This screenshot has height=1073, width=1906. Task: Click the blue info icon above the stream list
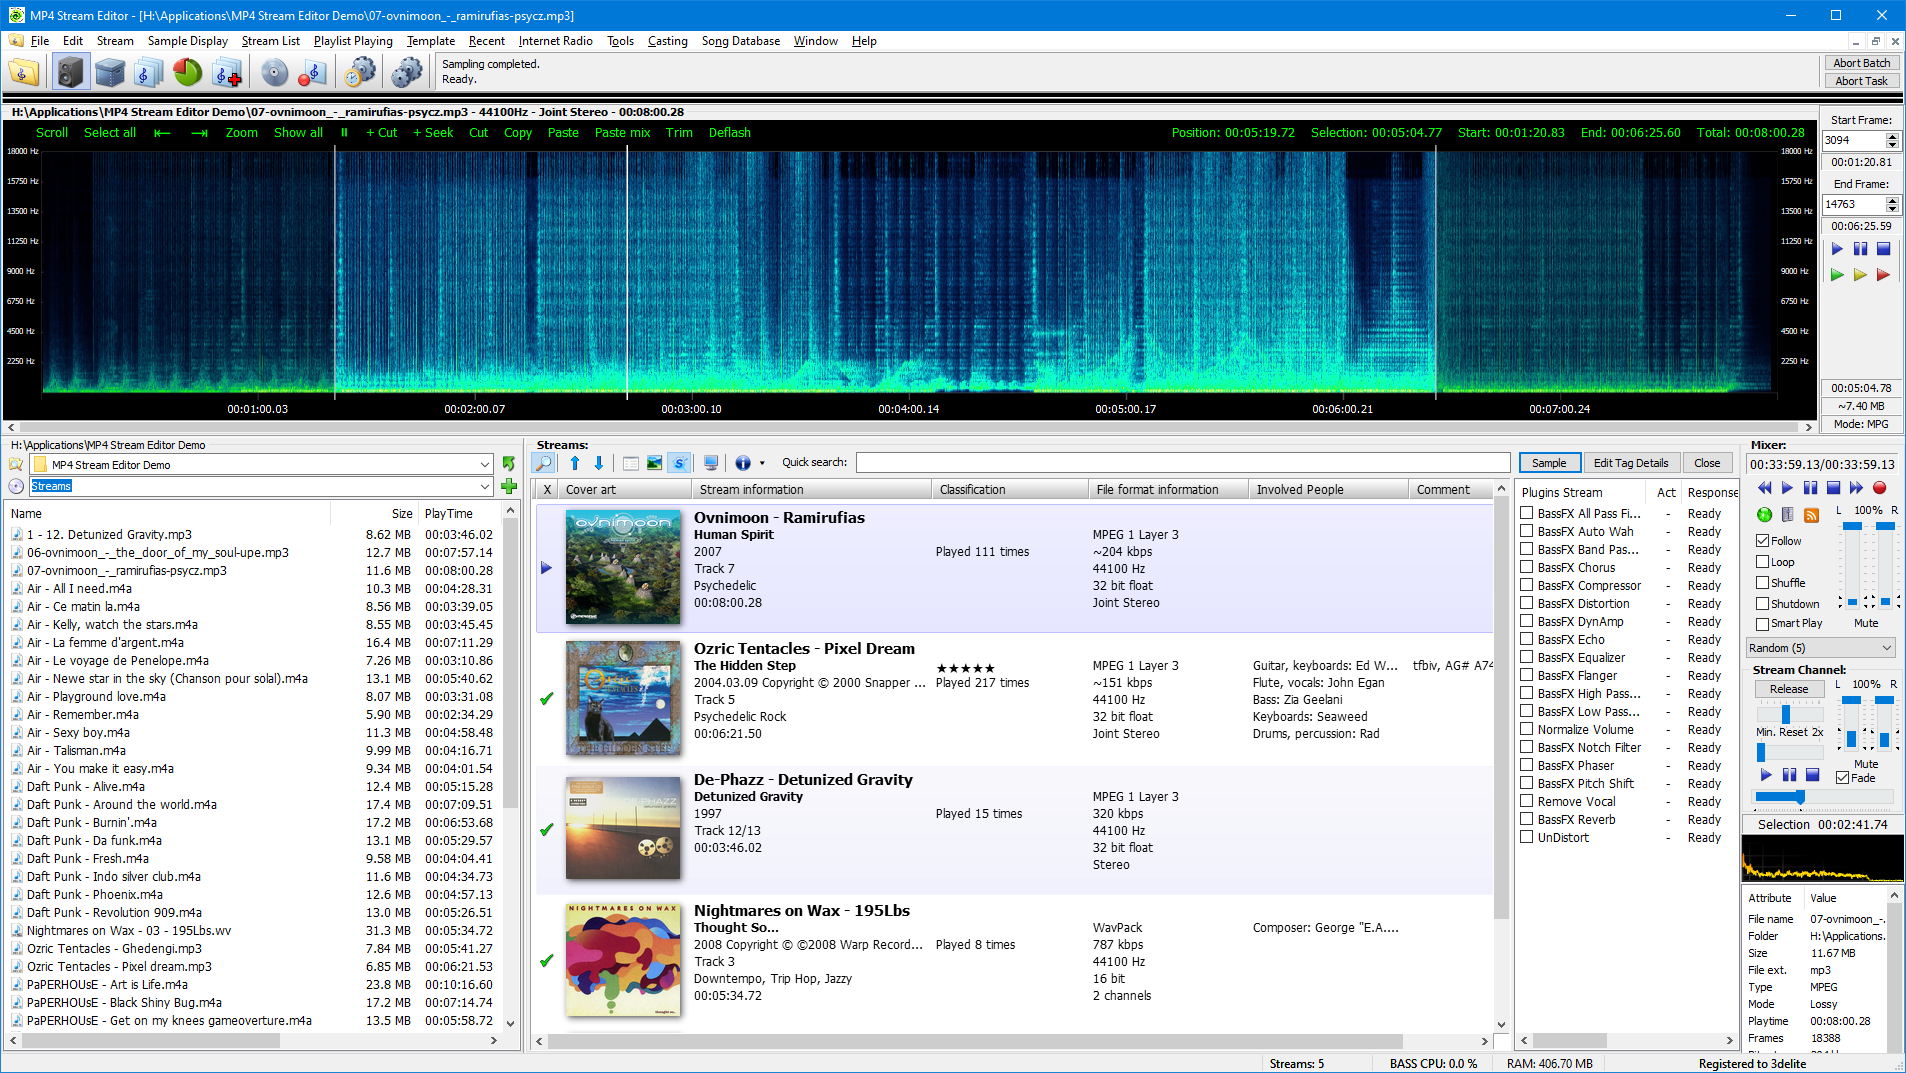[743, 463]
